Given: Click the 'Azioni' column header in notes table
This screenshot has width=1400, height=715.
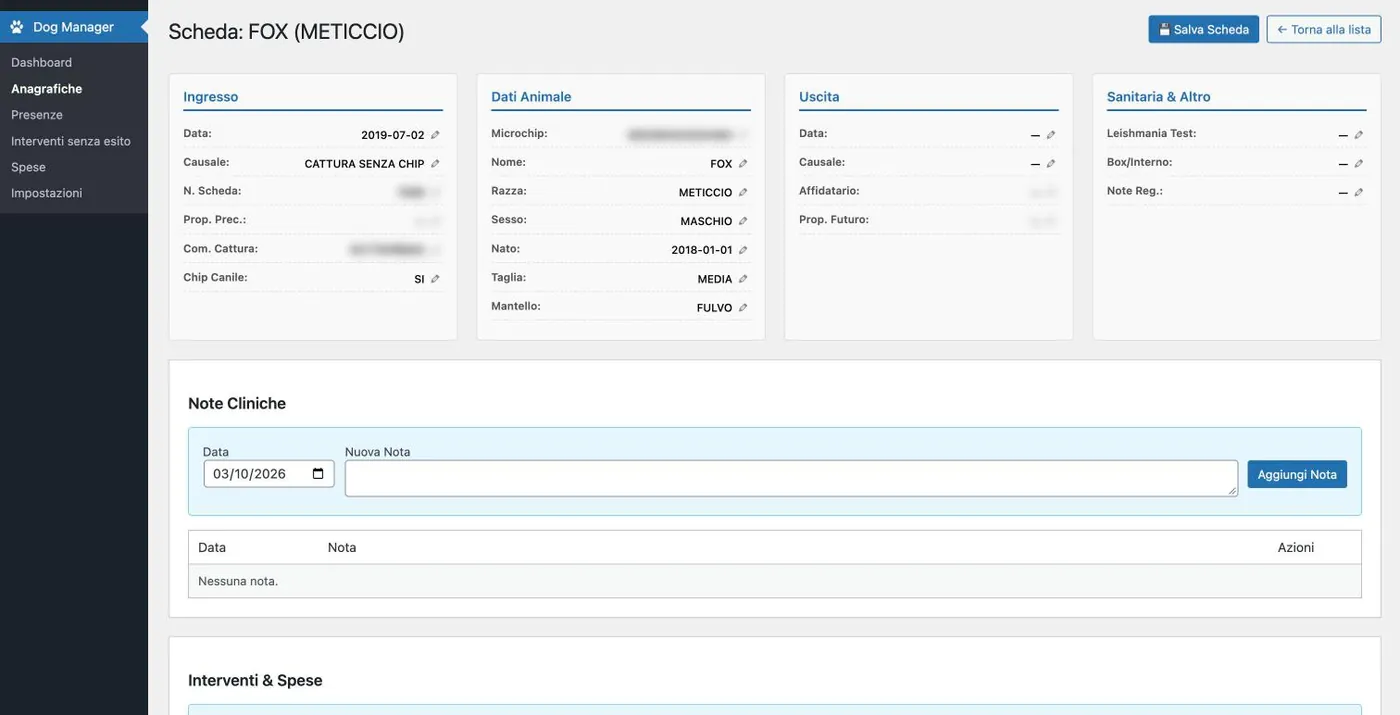Looking at the screenshot, I should point(1296,547).
